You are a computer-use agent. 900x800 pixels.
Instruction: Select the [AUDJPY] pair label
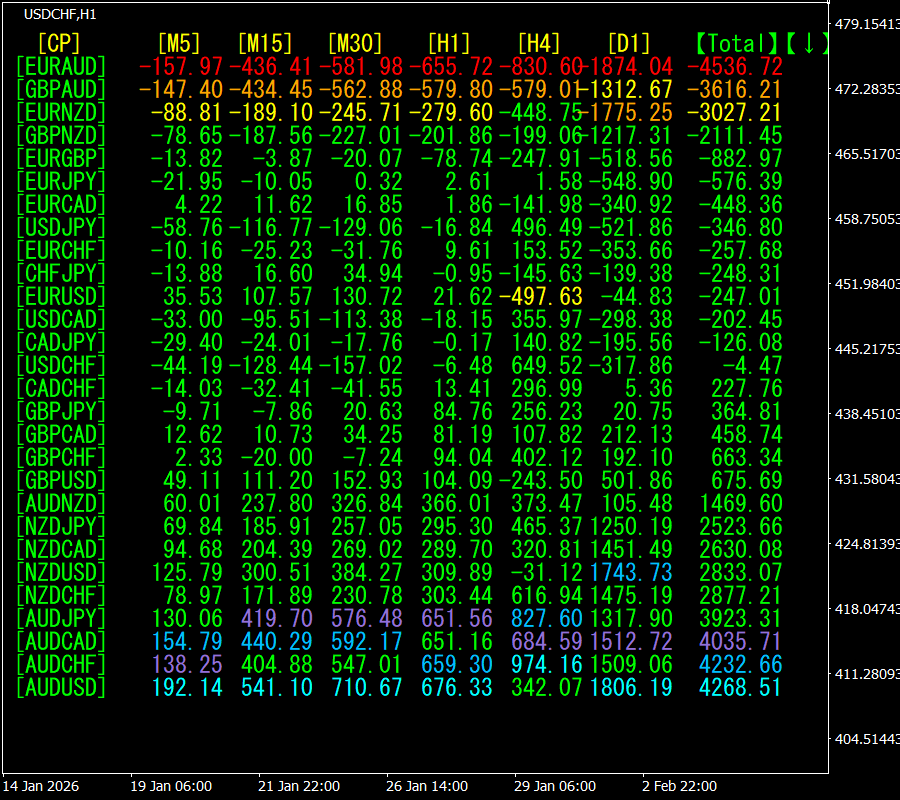click(61, 618)
